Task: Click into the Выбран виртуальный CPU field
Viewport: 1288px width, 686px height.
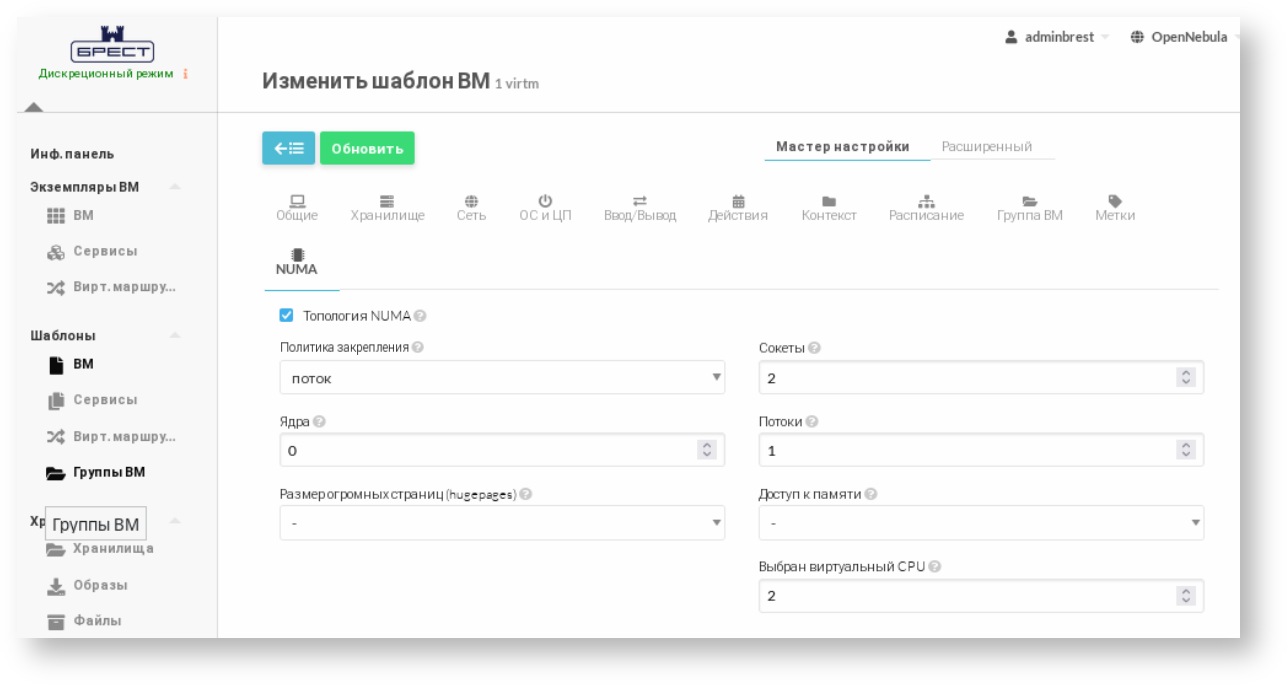Action: click(x=981, y=596)
